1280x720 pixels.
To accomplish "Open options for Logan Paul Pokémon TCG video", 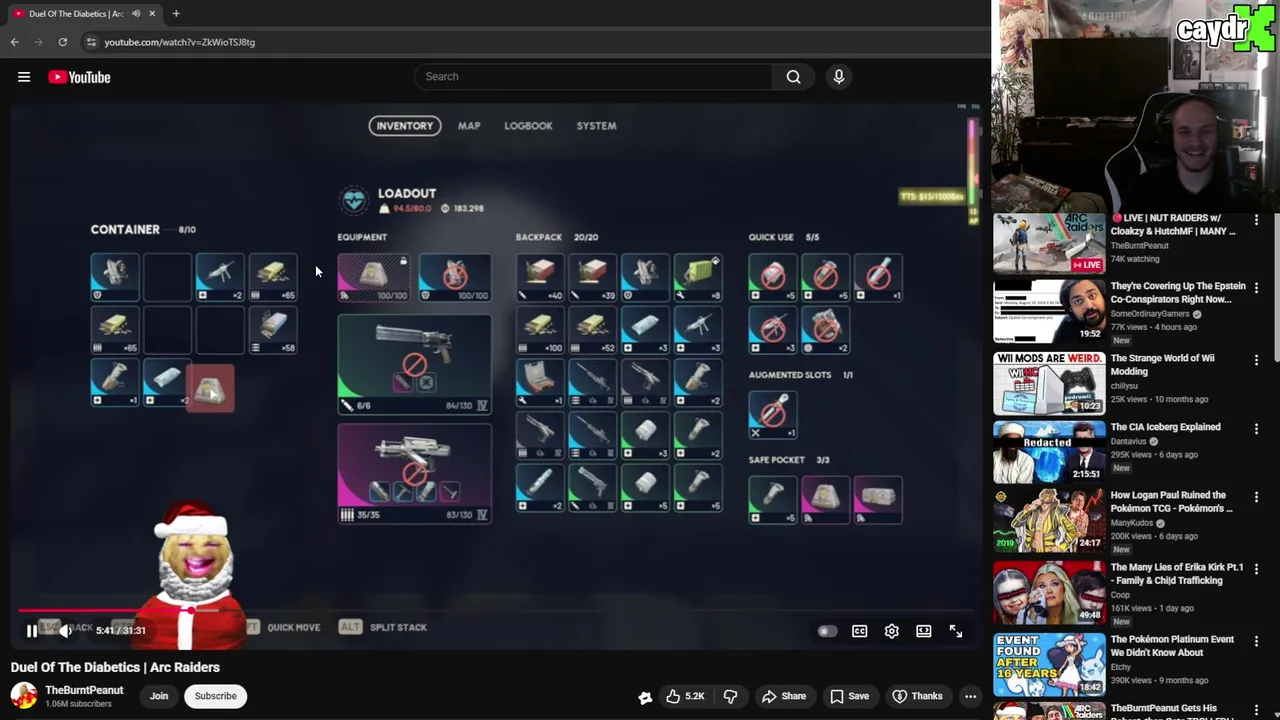I will (1256, 497).
